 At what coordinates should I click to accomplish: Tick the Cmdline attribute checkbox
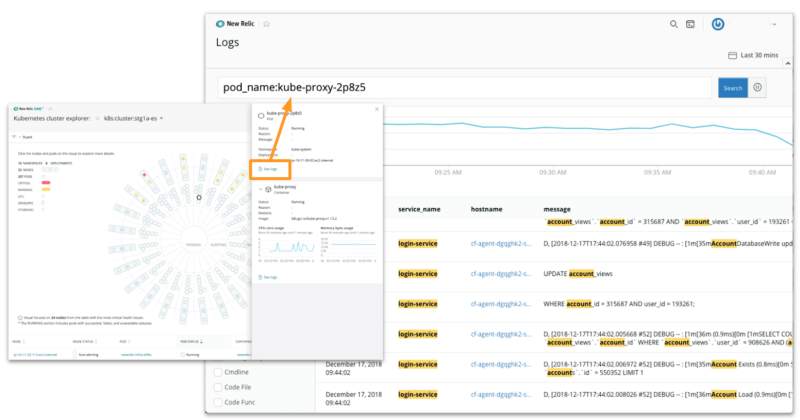(x=218, y=372)
